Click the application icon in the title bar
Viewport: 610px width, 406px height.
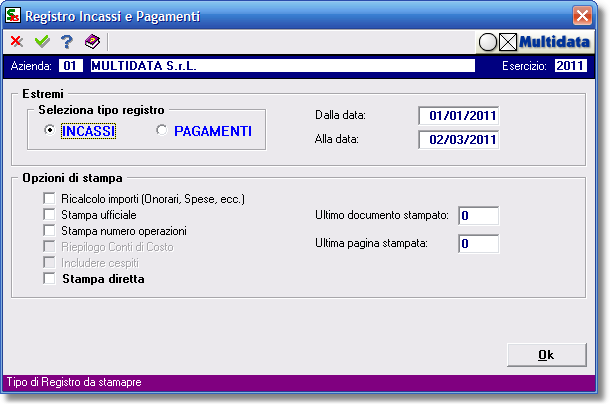(x=13, y=16)
